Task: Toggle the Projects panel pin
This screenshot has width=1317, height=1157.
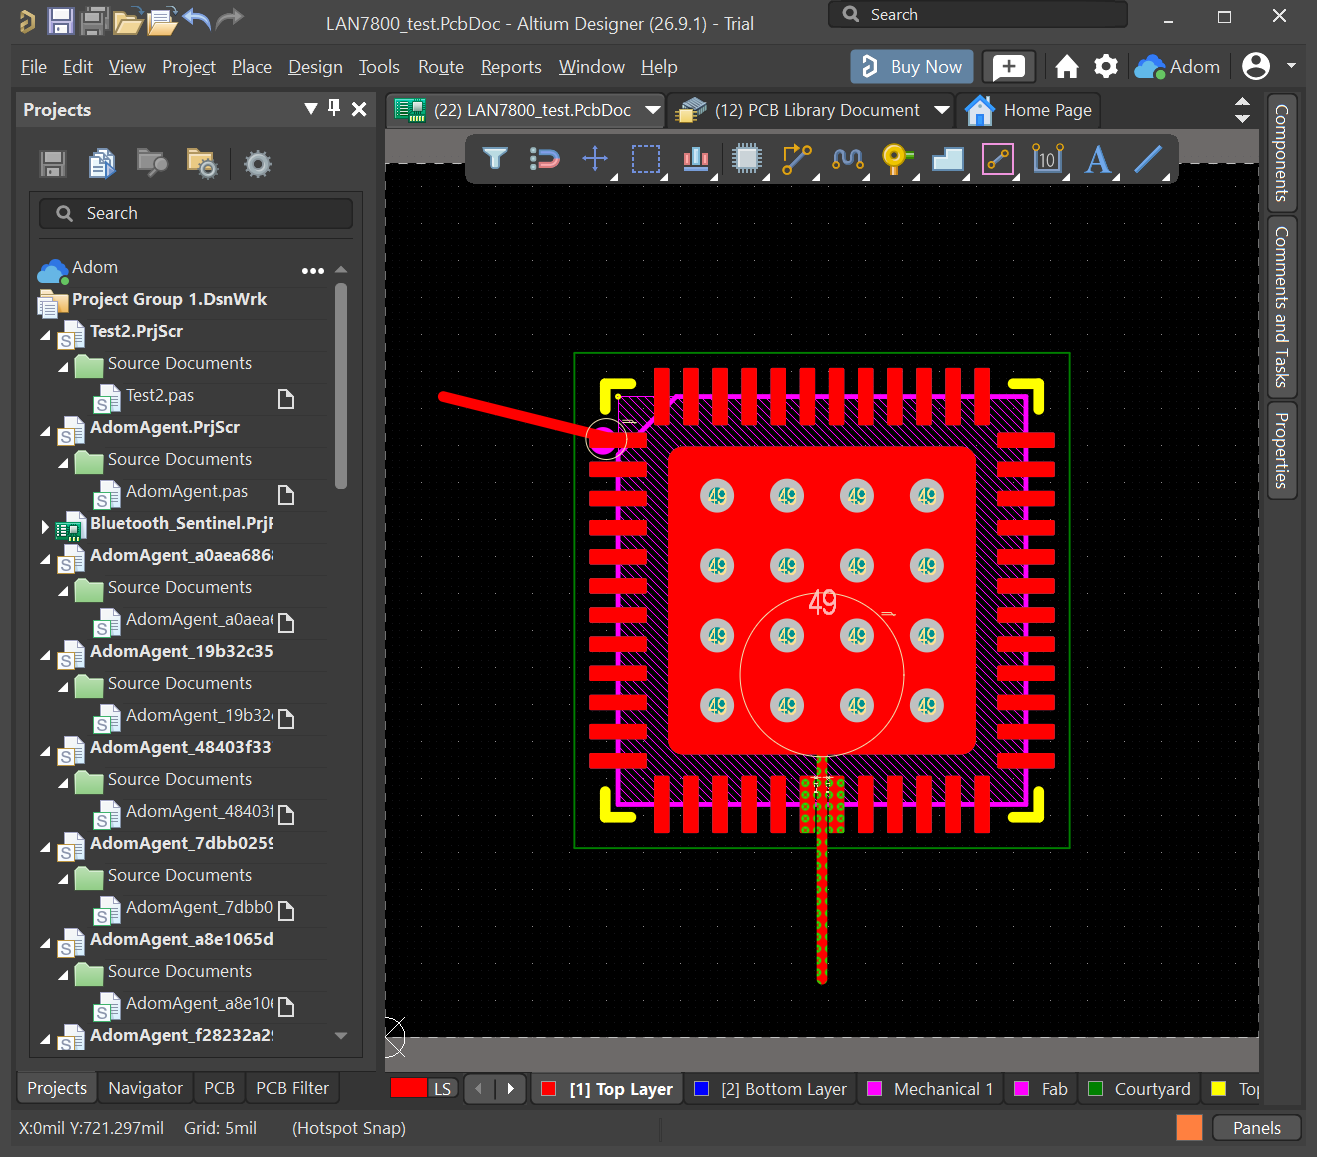Action: (334, 108)
